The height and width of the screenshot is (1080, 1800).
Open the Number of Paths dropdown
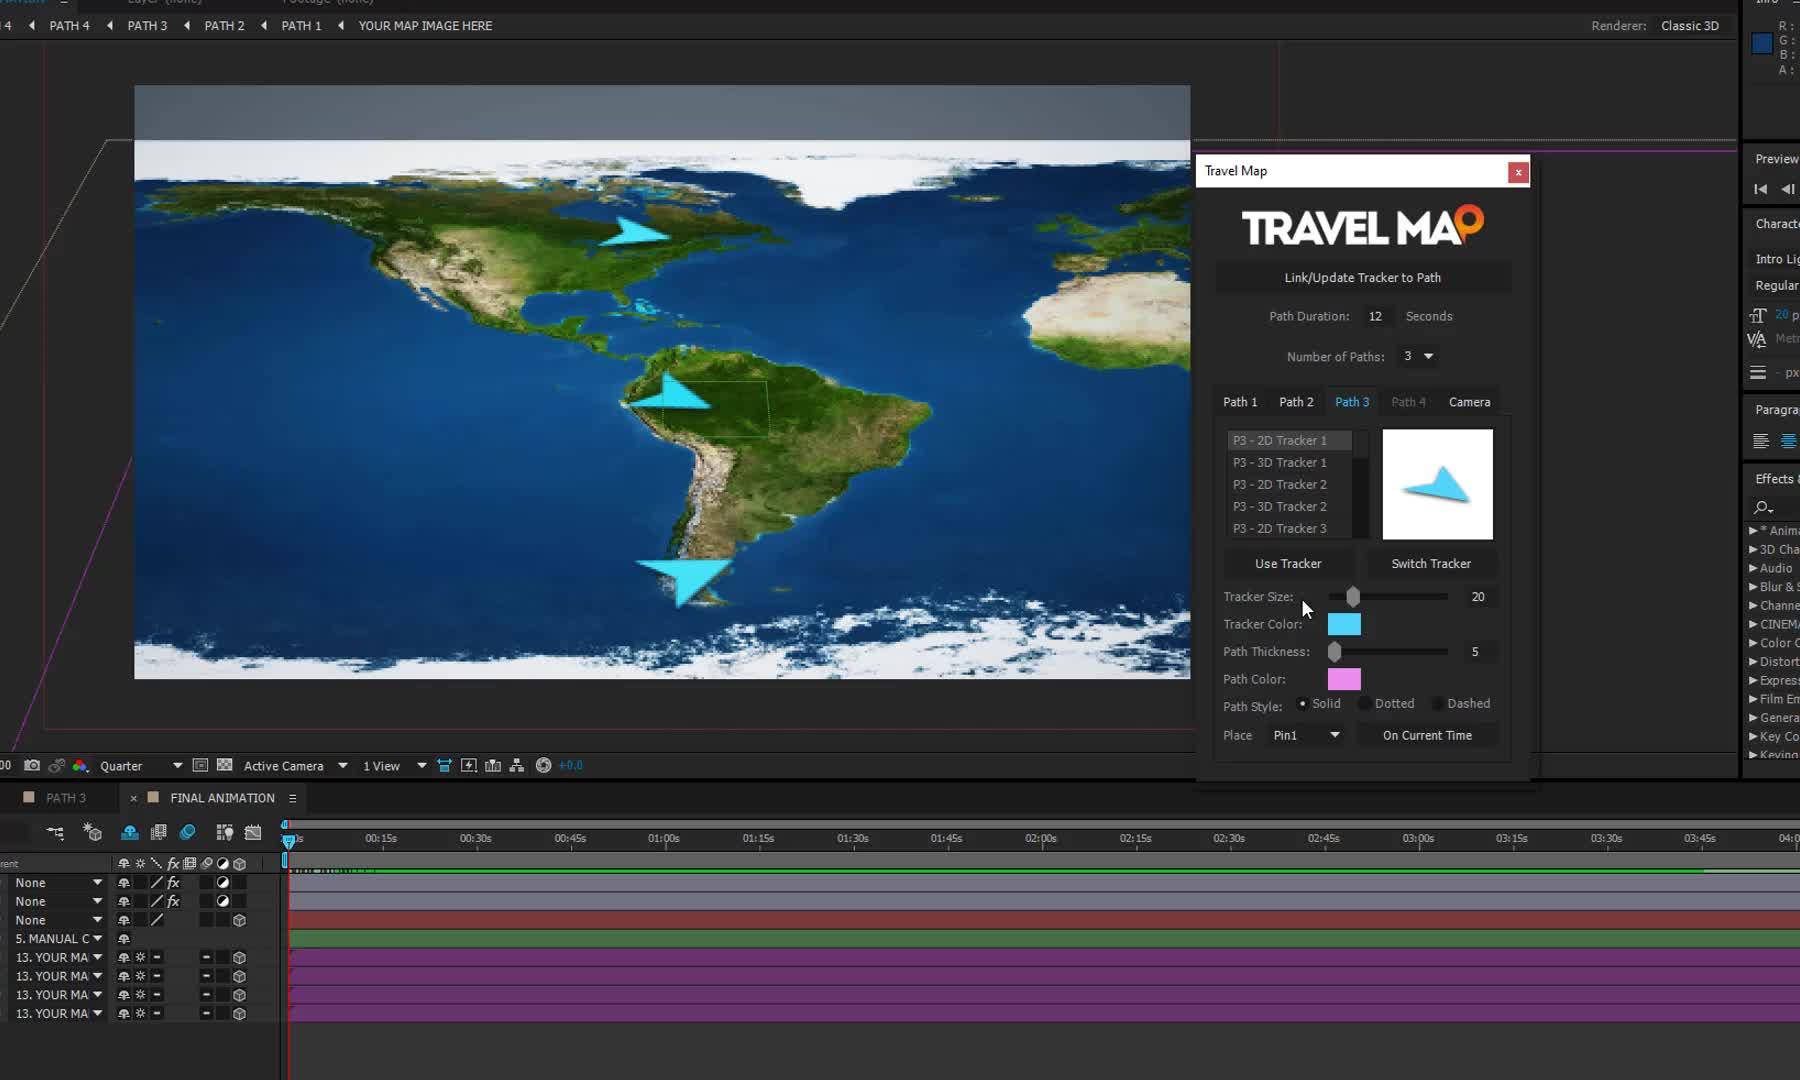[1418, 356]
